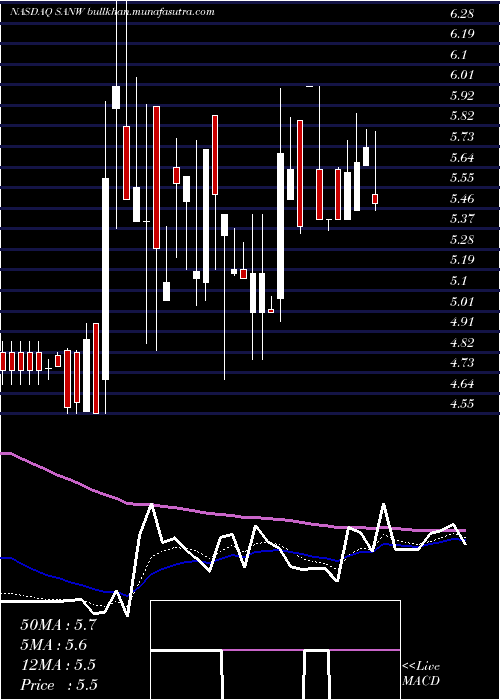The width and height of the screenshot is (500, 700).
Task: Select the 4.55 price axis label
Action: pos(462,404)
